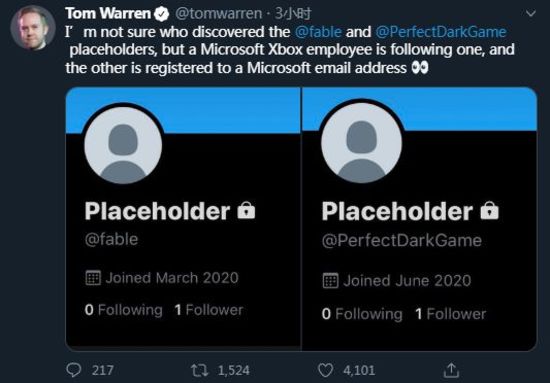
Task: Click the lock icon beside the PerfectDarkGame Placeholder
Action: click(489, 210)
